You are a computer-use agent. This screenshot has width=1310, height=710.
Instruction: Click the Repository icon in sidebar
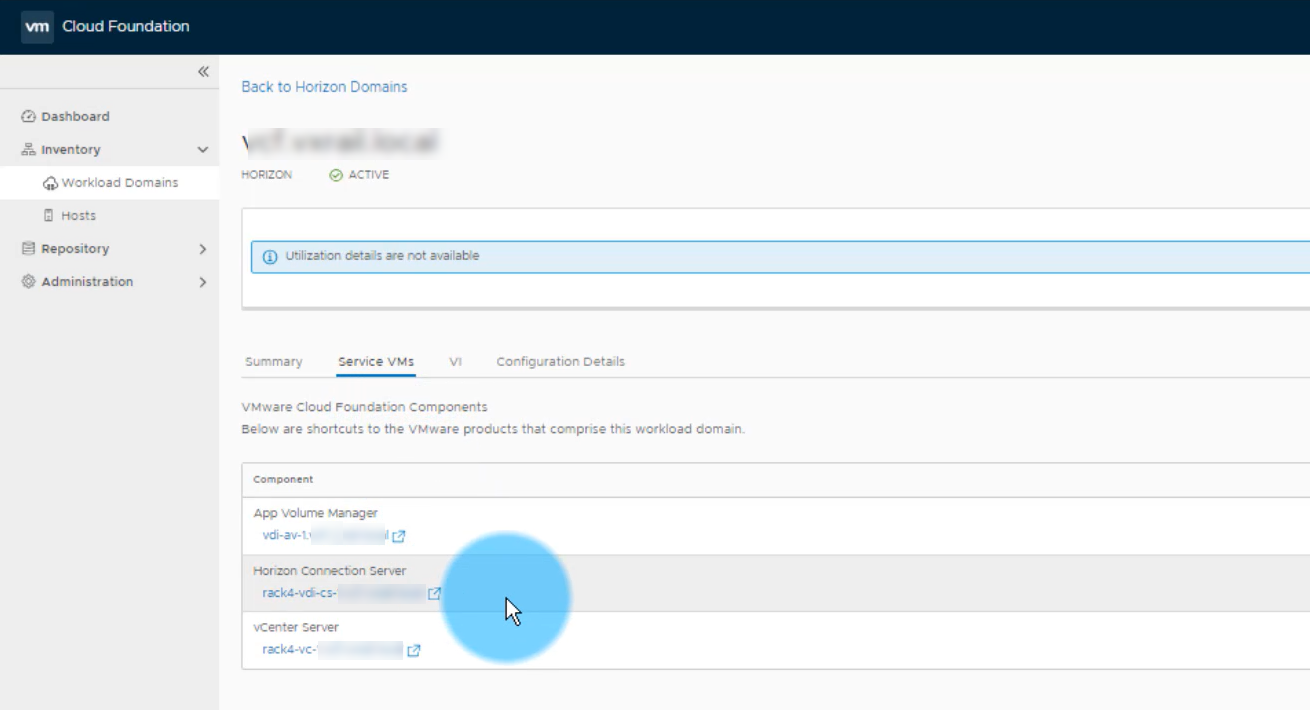pos(28,249)
